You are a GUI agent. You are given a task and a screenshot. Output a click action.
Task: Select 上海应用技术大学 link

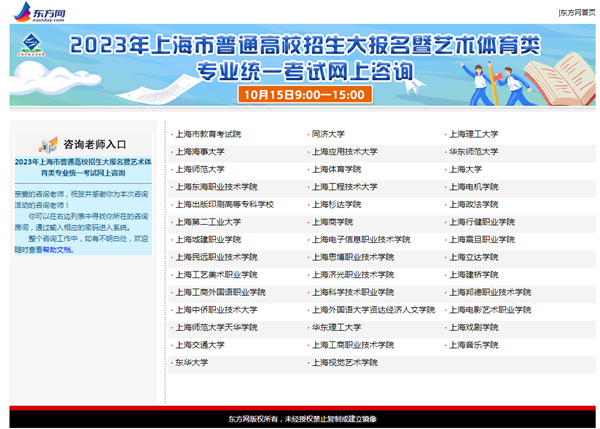tap(345, 152)
